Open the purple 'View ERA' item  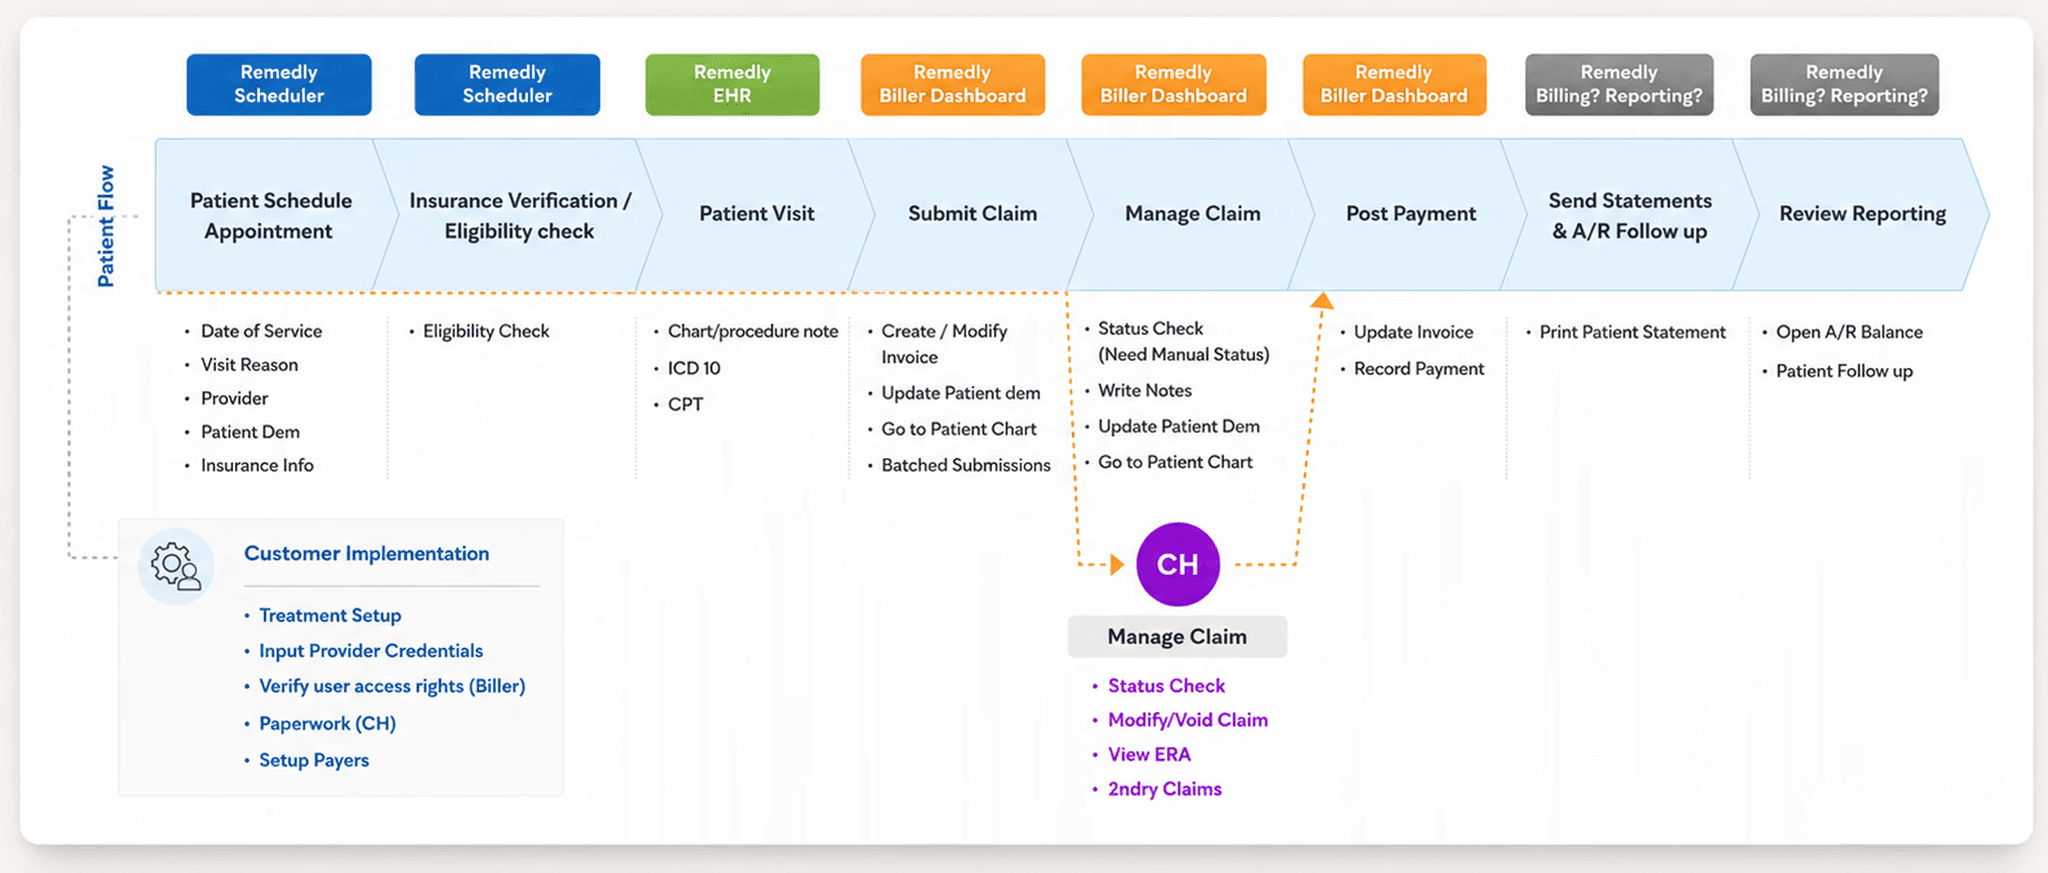pyautogui.click(x=1149, y=755)
